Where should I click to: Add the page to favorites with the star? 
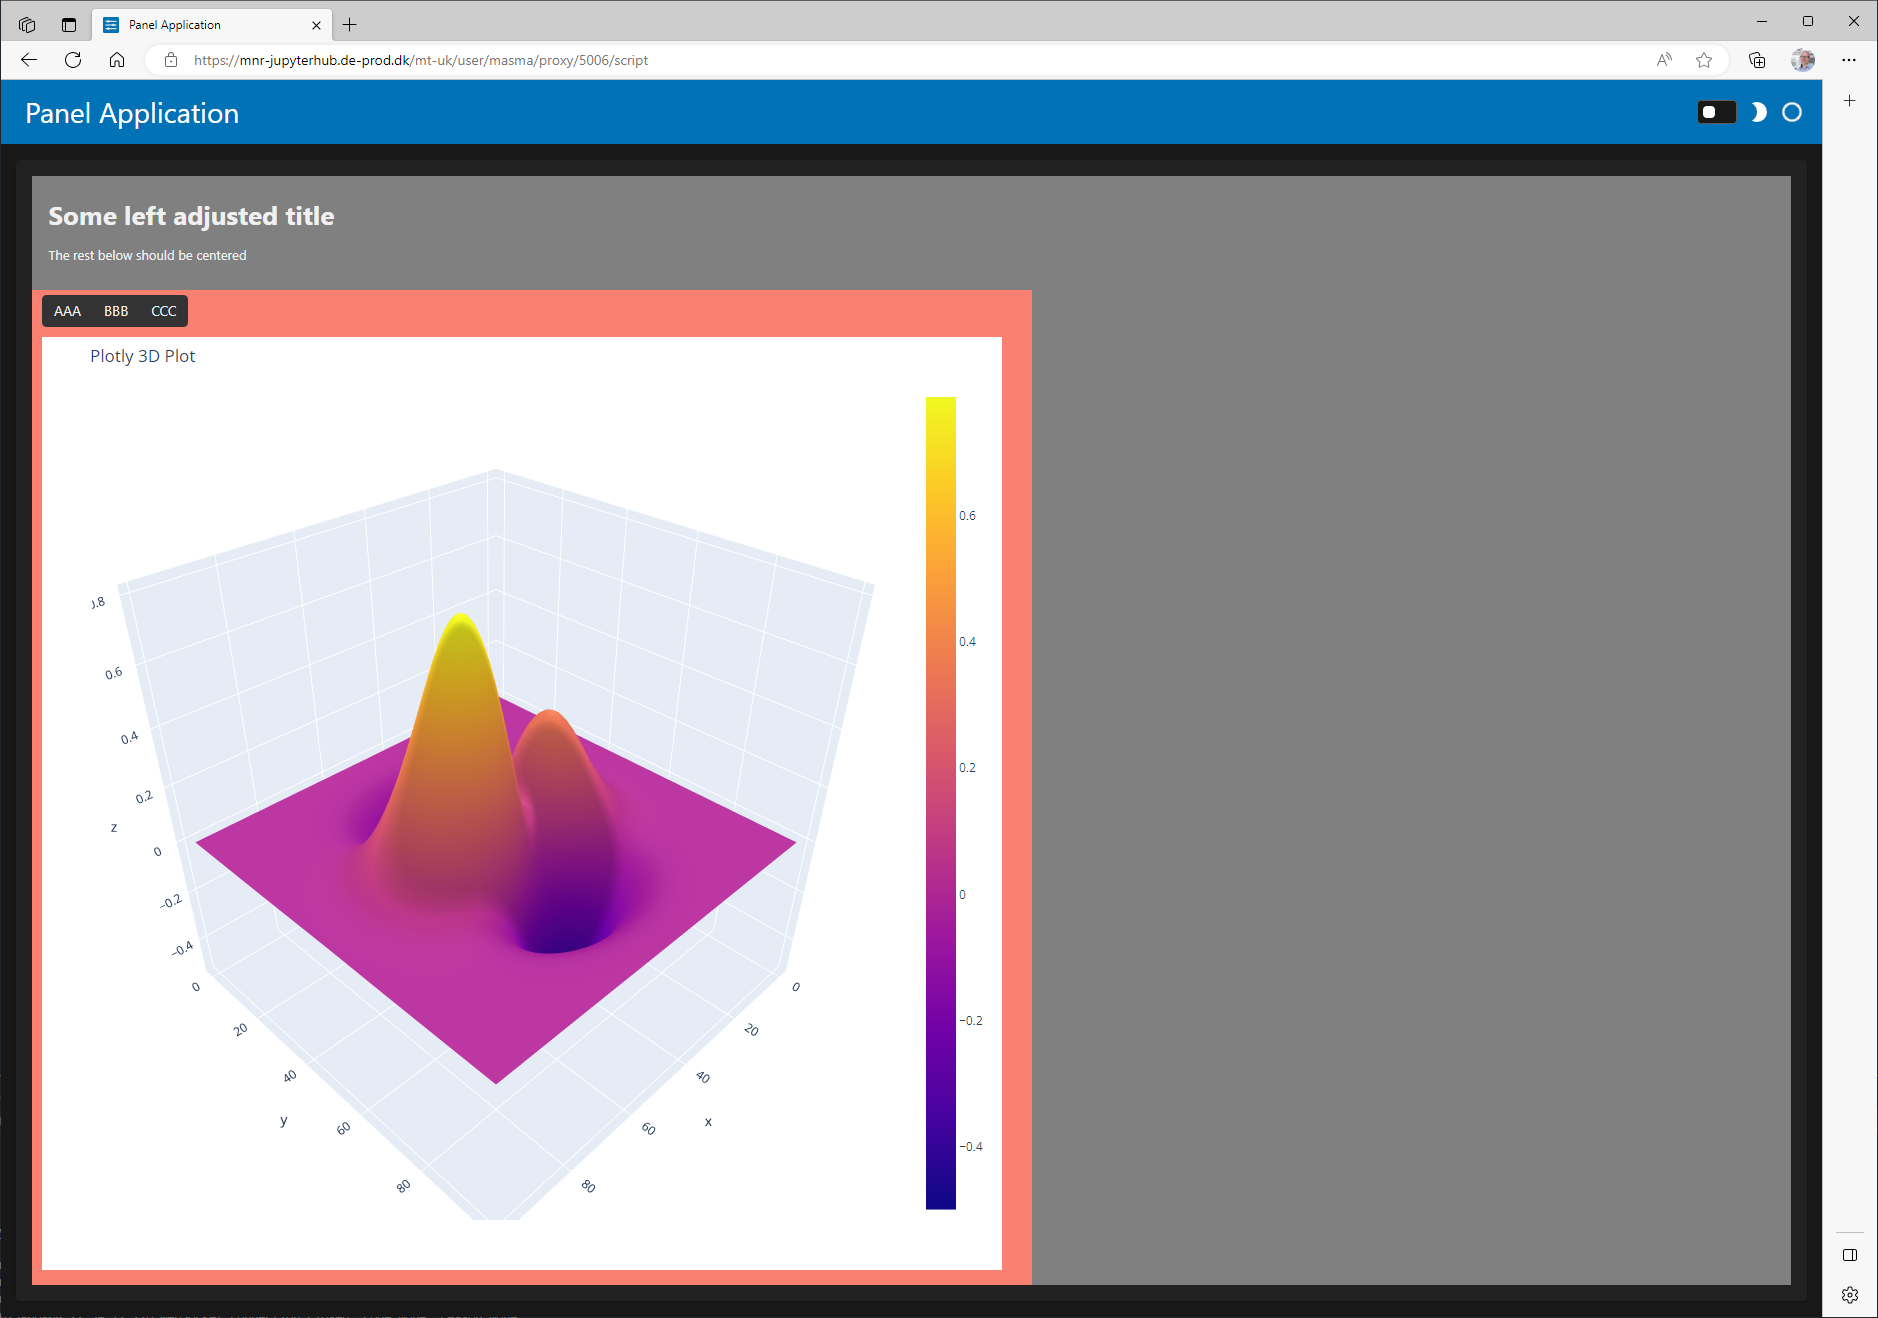click(x=1705, y=60)
